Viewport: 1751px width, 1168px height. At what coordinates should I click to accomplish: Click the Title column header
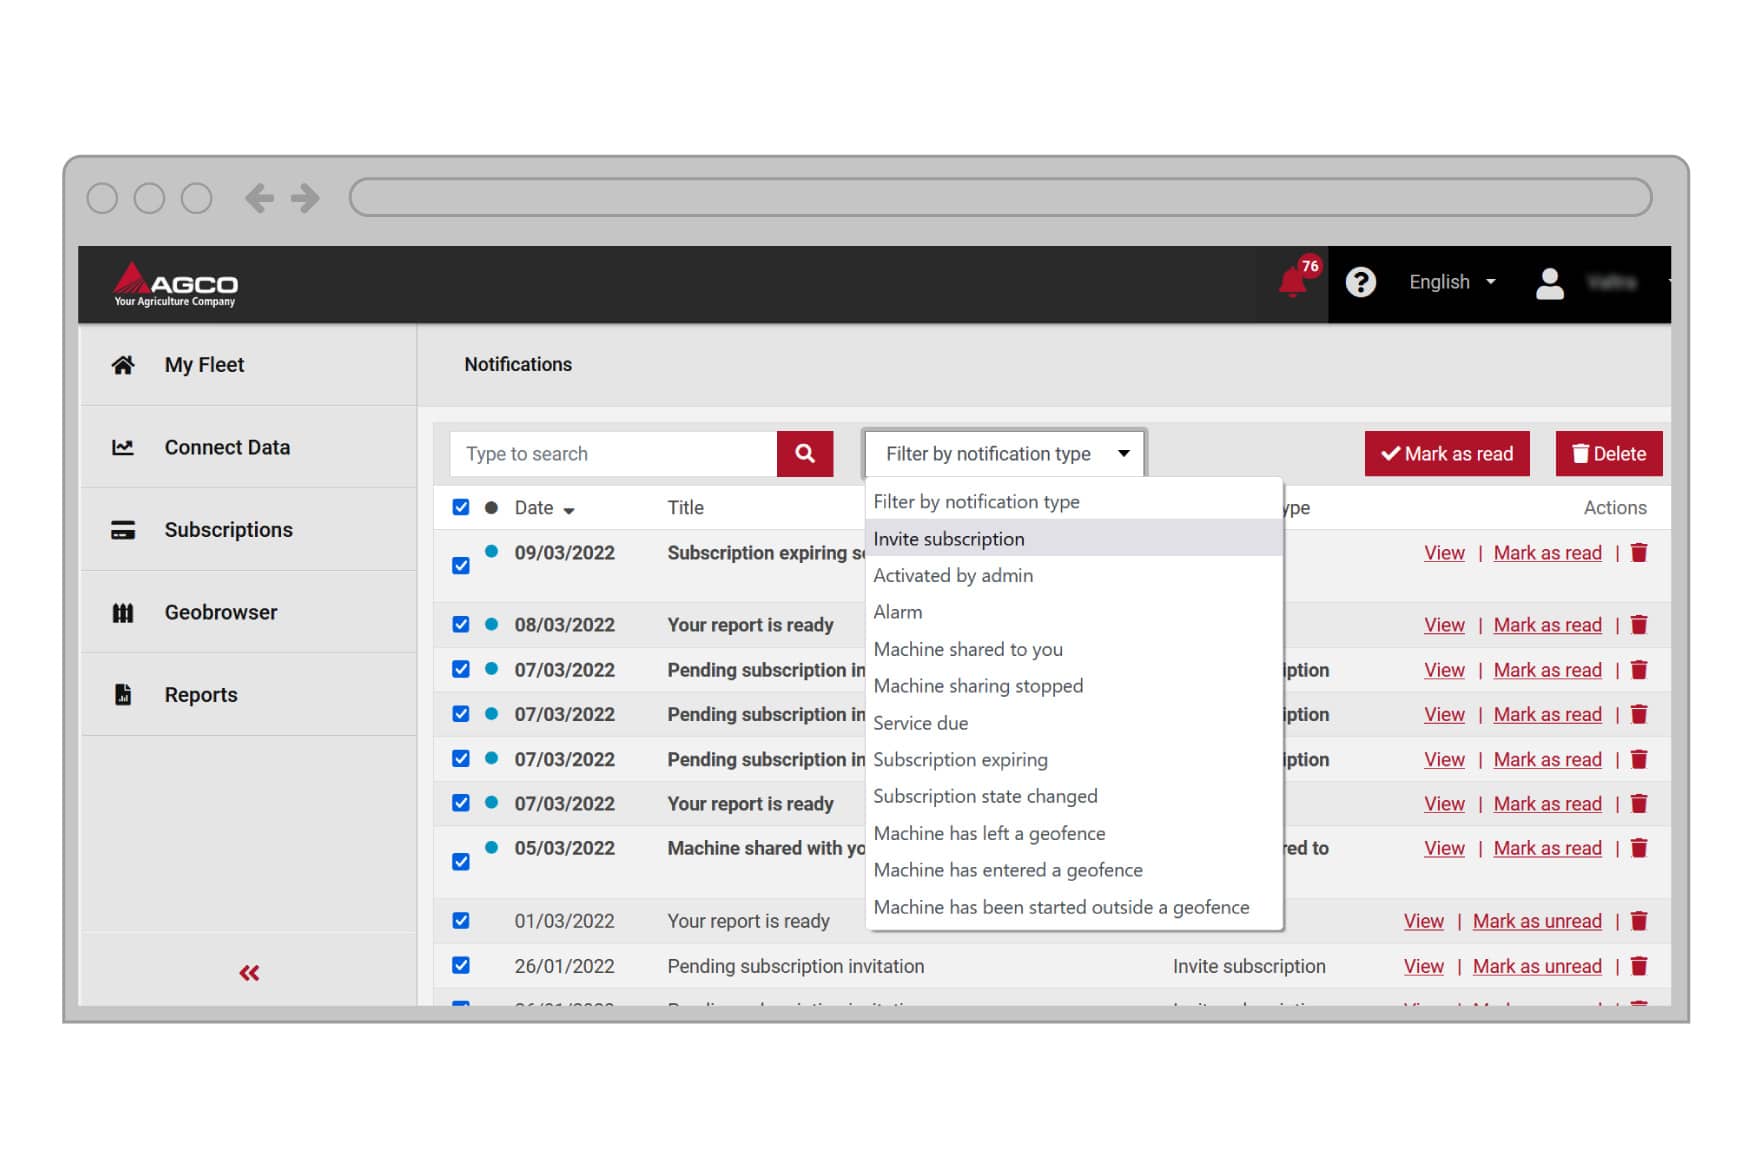coord(686,507)
